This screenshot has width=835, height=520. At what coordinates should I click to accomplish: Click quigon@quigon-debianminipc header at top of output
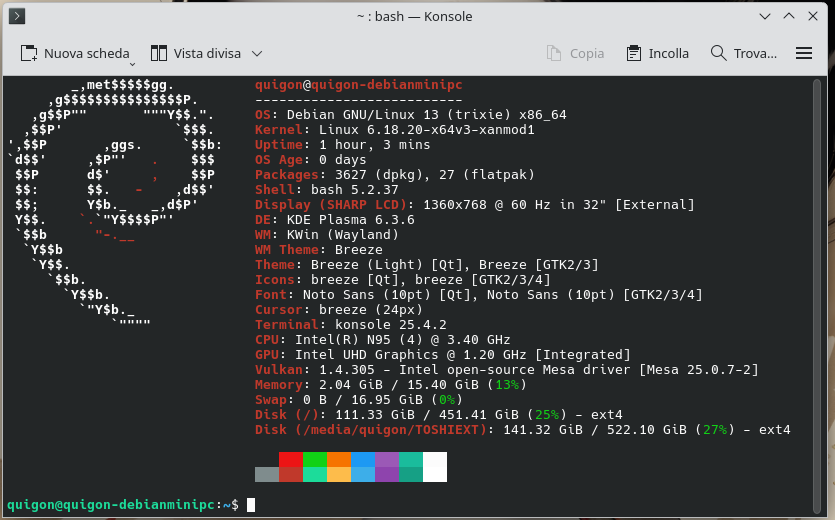[x=358, y=85]
